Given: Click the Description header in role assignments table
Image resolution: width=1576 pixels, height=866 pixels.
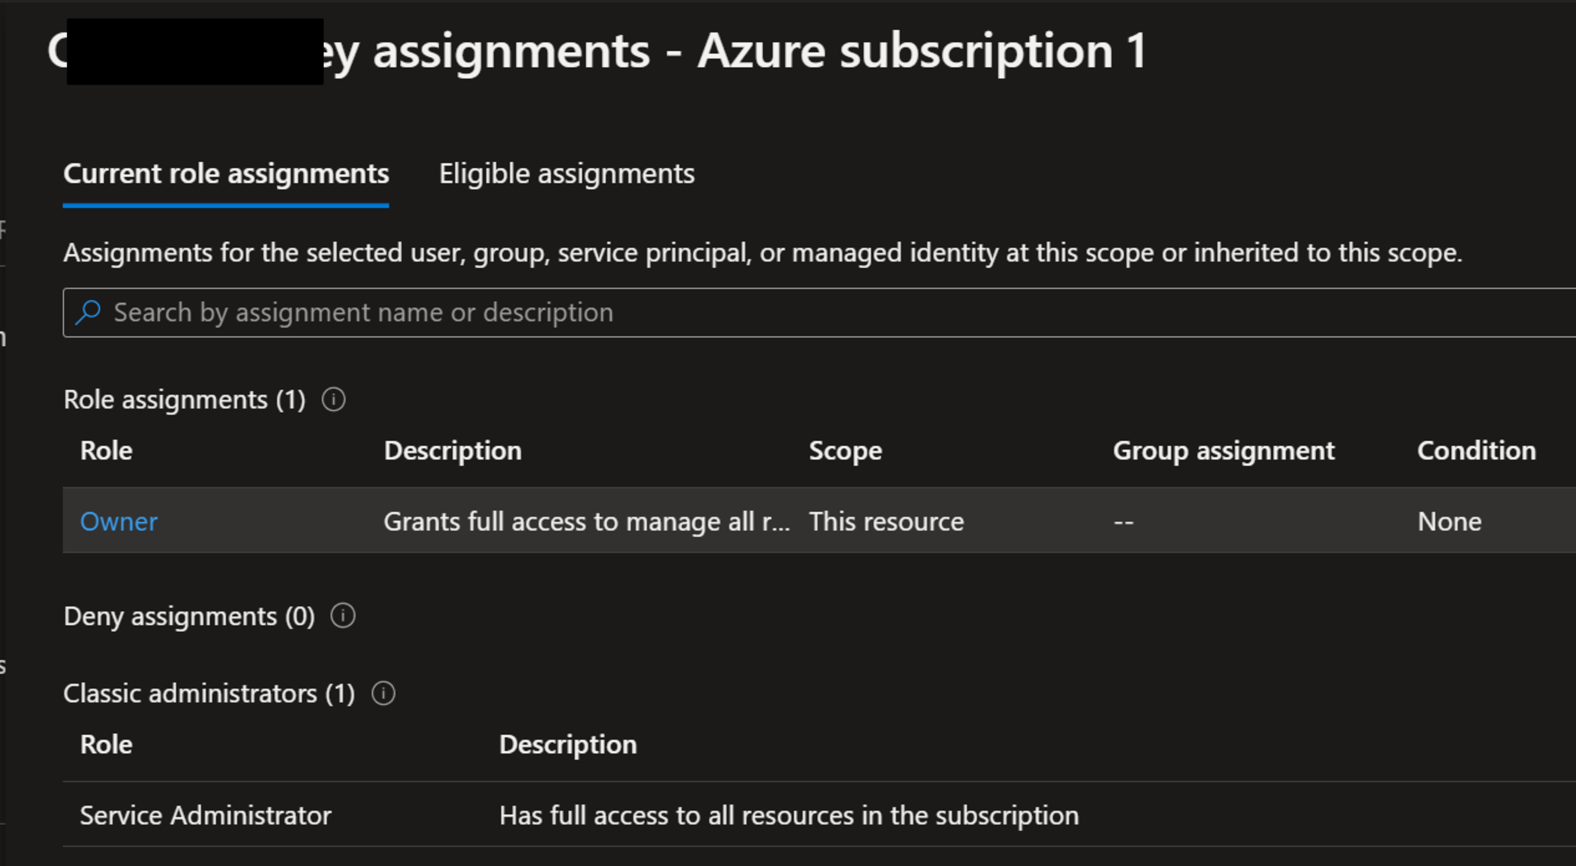Looking at the screenshot, I should [453, 450].
